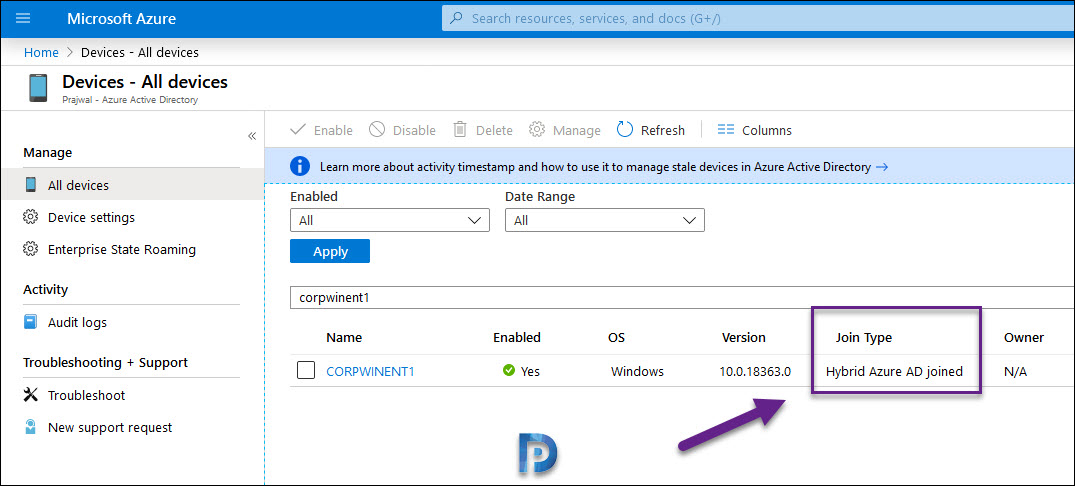
Task: Click the Refresh toolbar label
Action: [x=663, y=130]
